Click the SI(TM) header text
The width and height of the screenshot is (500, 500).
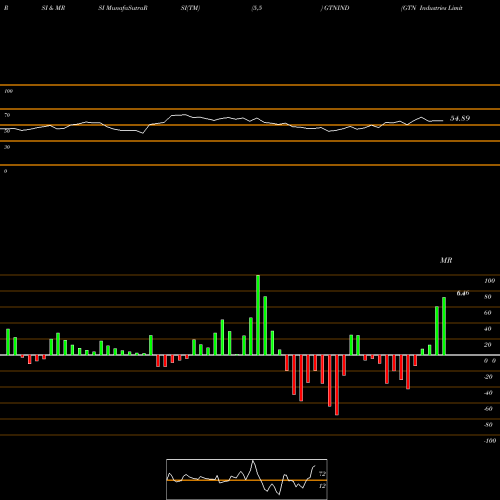point(190,8)
